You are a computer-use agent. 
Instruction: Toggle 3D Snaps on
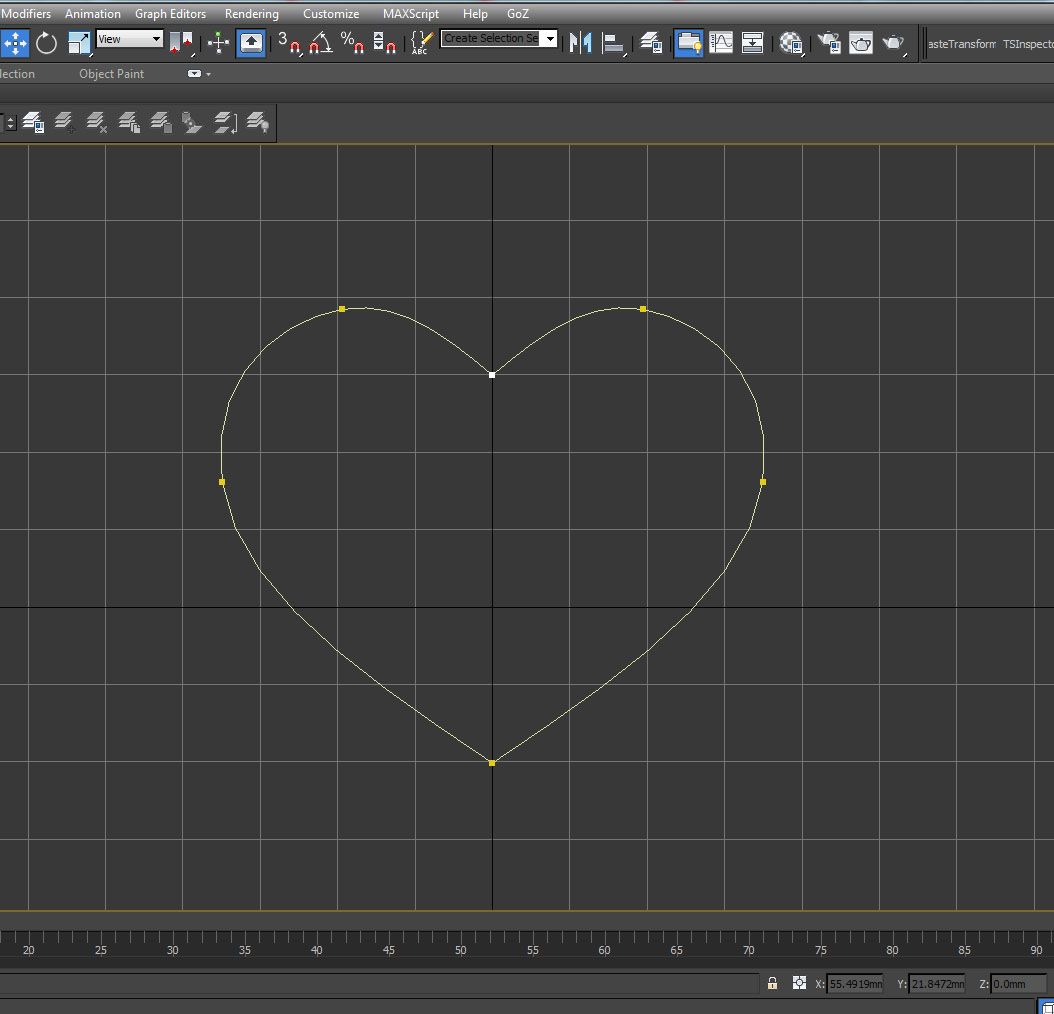pos(289,43)
